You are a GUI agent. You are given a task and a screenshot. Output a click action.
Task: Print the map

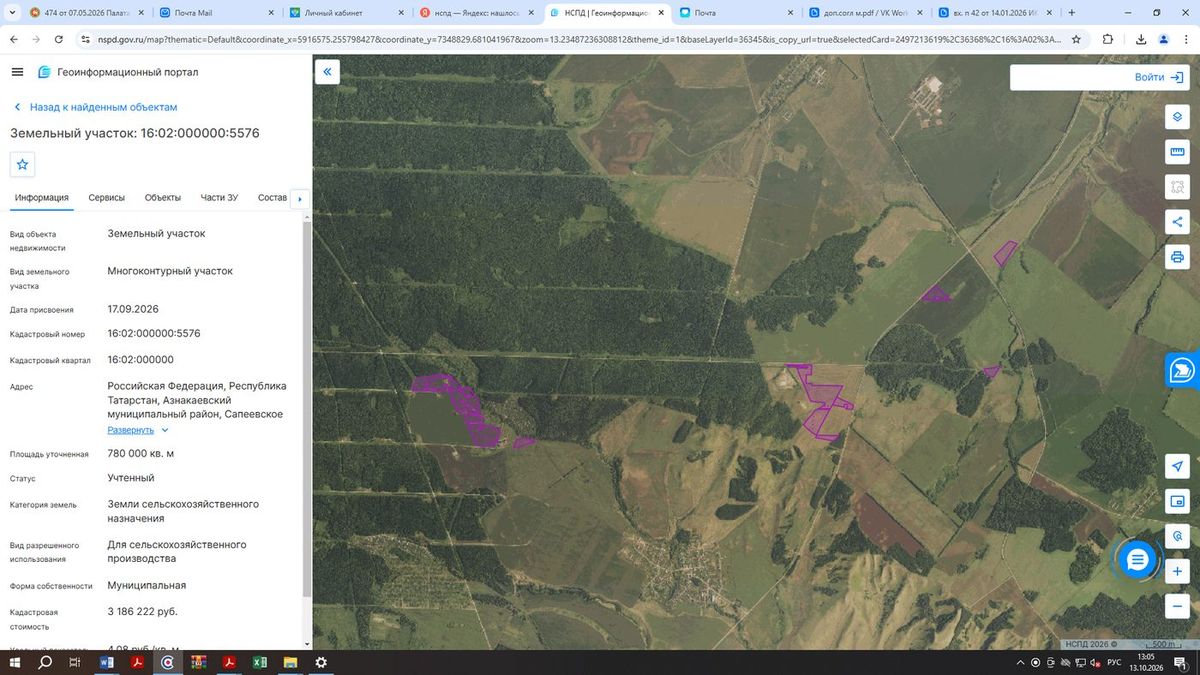click(x=1177, y=257)
